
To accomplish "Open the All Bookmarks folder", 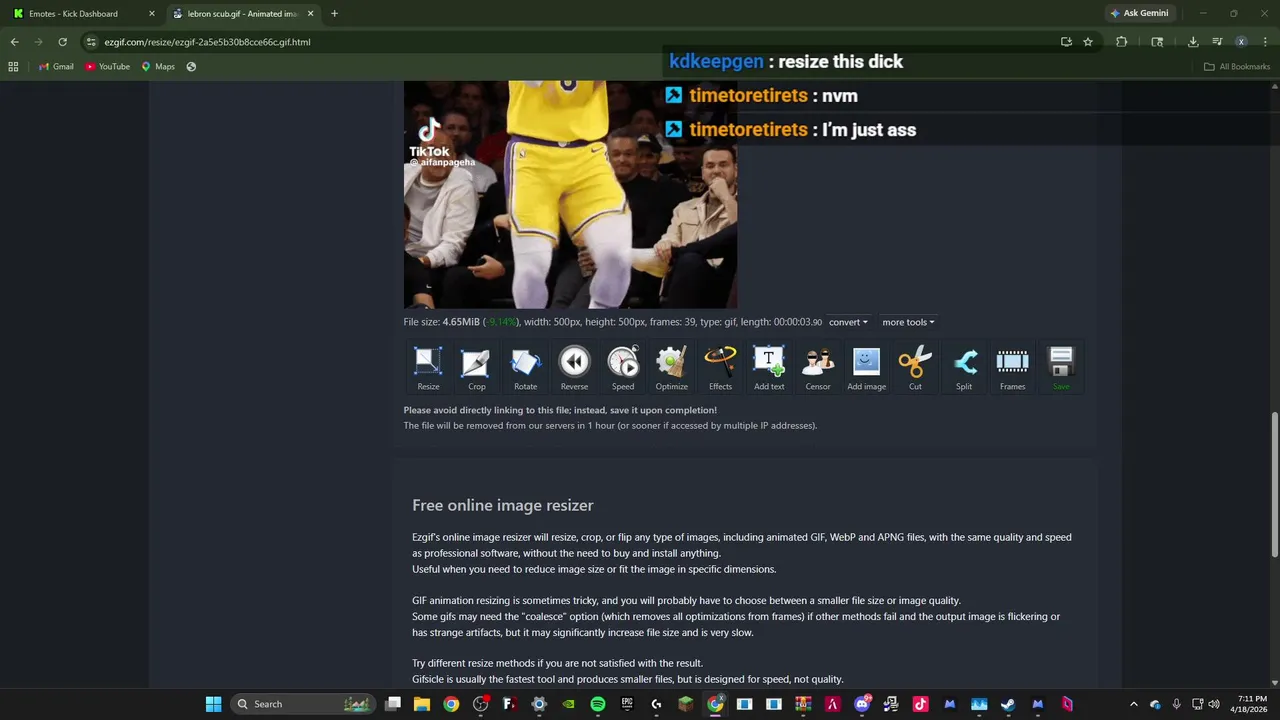I will [1237, 67].
